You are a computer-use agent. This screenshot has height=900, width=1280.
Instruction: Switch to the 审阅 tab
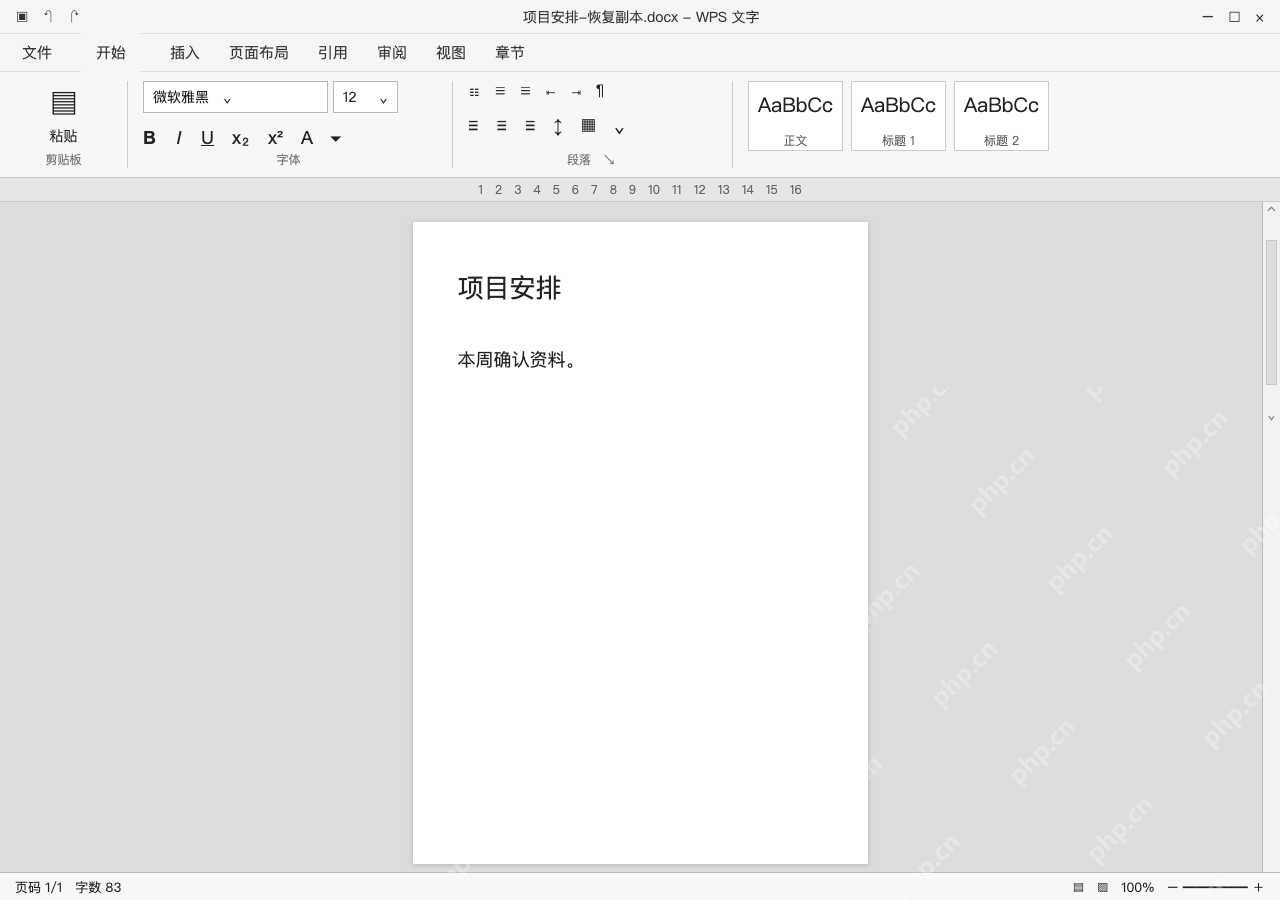(x=392, y=53)
